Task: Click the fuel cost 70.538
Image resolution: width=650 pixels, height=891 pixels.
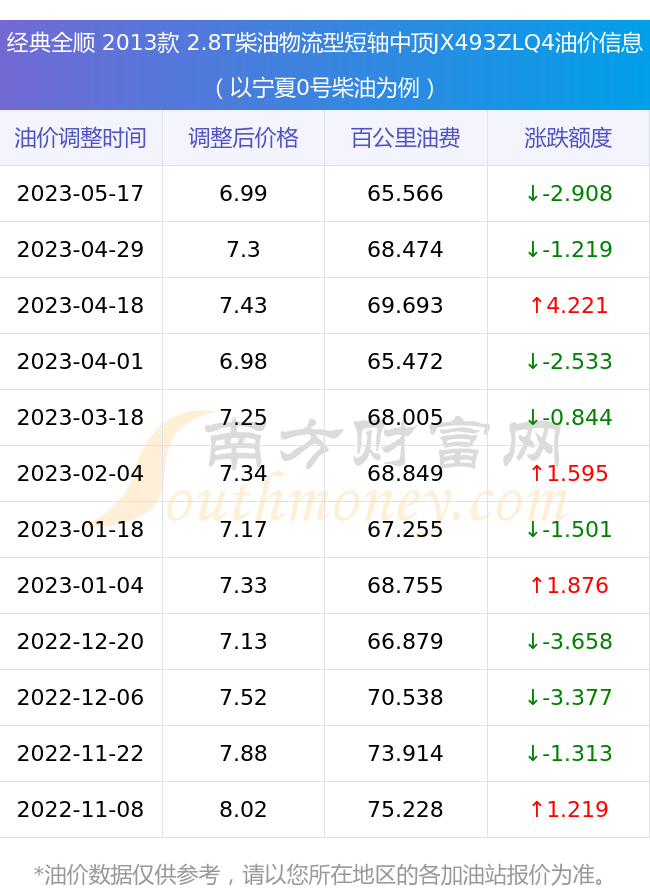Action: coord(405,697)
